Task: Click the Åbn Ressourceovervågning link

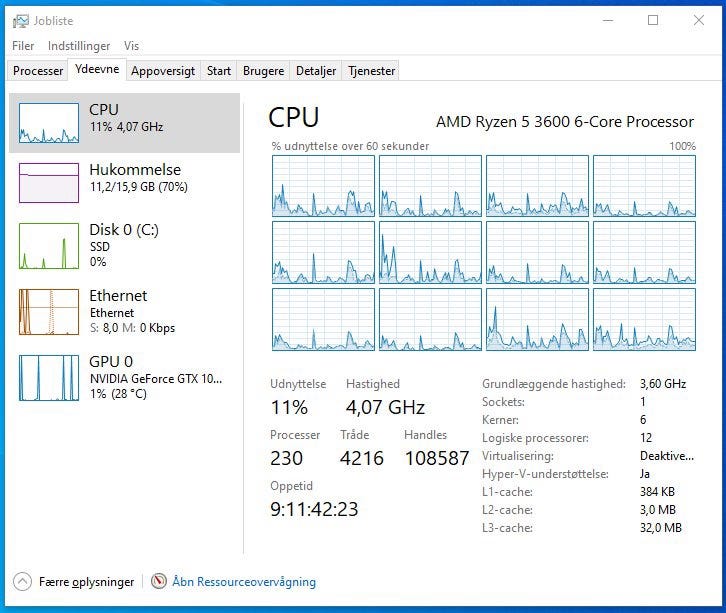Action: coord(244,581)
